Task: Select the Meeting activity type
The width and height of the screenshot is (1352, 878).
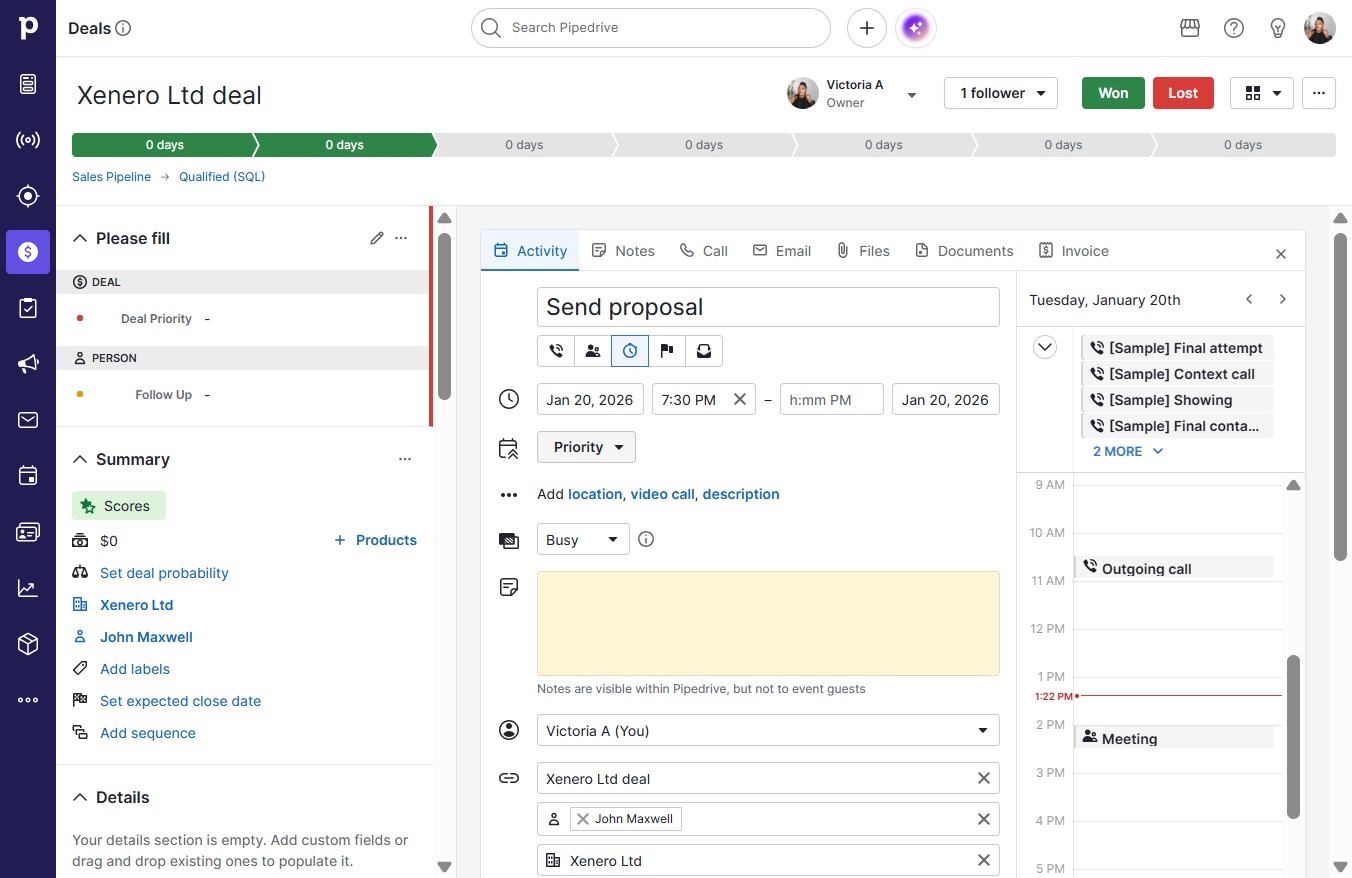Action: click(x=593, y=351)
